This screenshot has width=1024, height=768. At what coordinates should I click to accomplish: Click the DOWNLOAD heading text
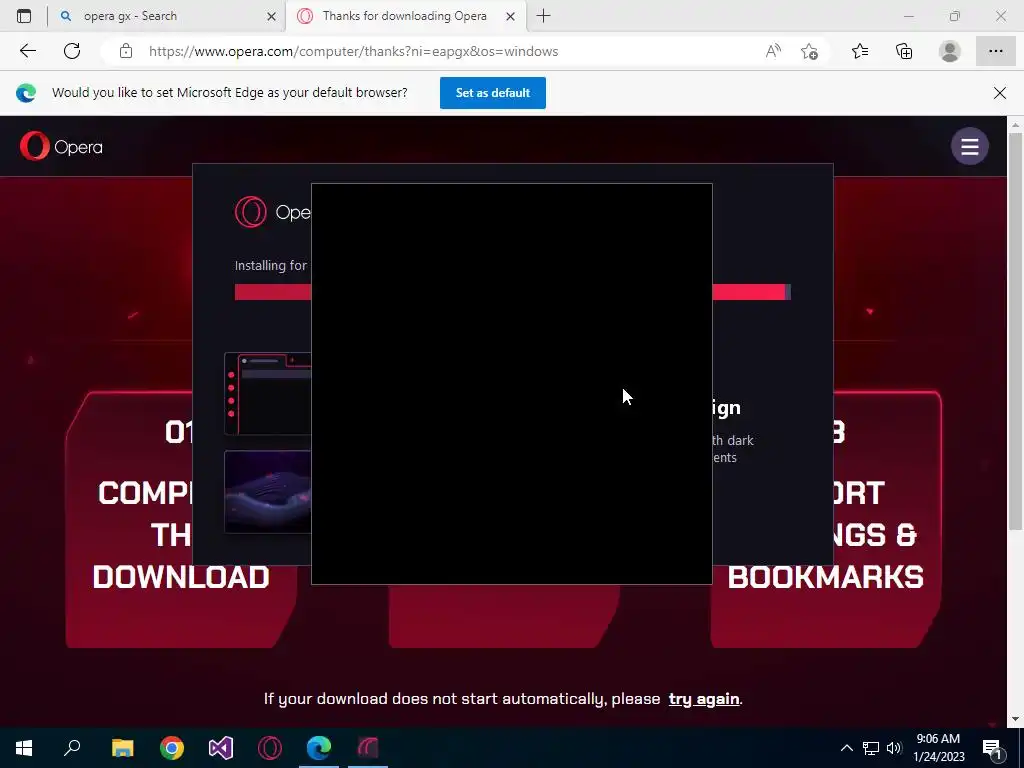coord(181,577)
